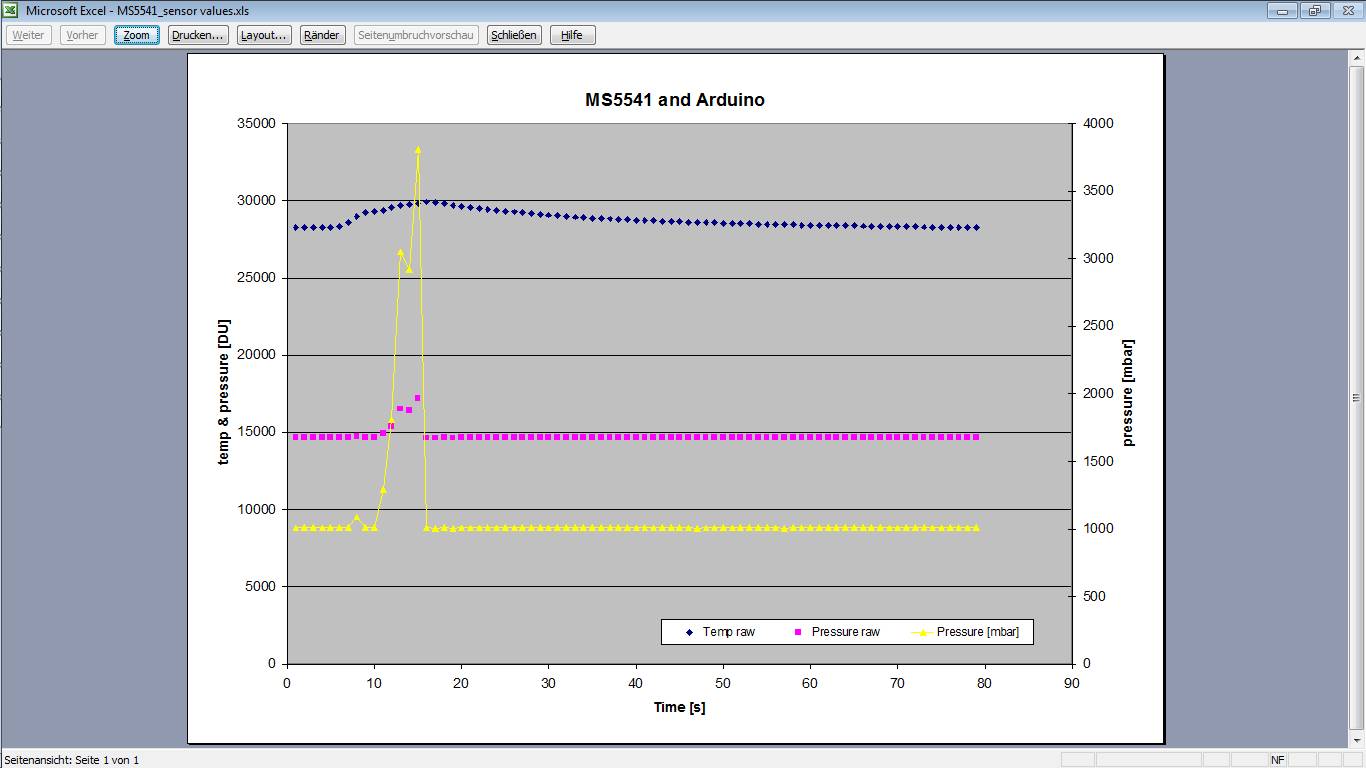Click the disabled Seitenumbruchvorschau button

(415, 35)
